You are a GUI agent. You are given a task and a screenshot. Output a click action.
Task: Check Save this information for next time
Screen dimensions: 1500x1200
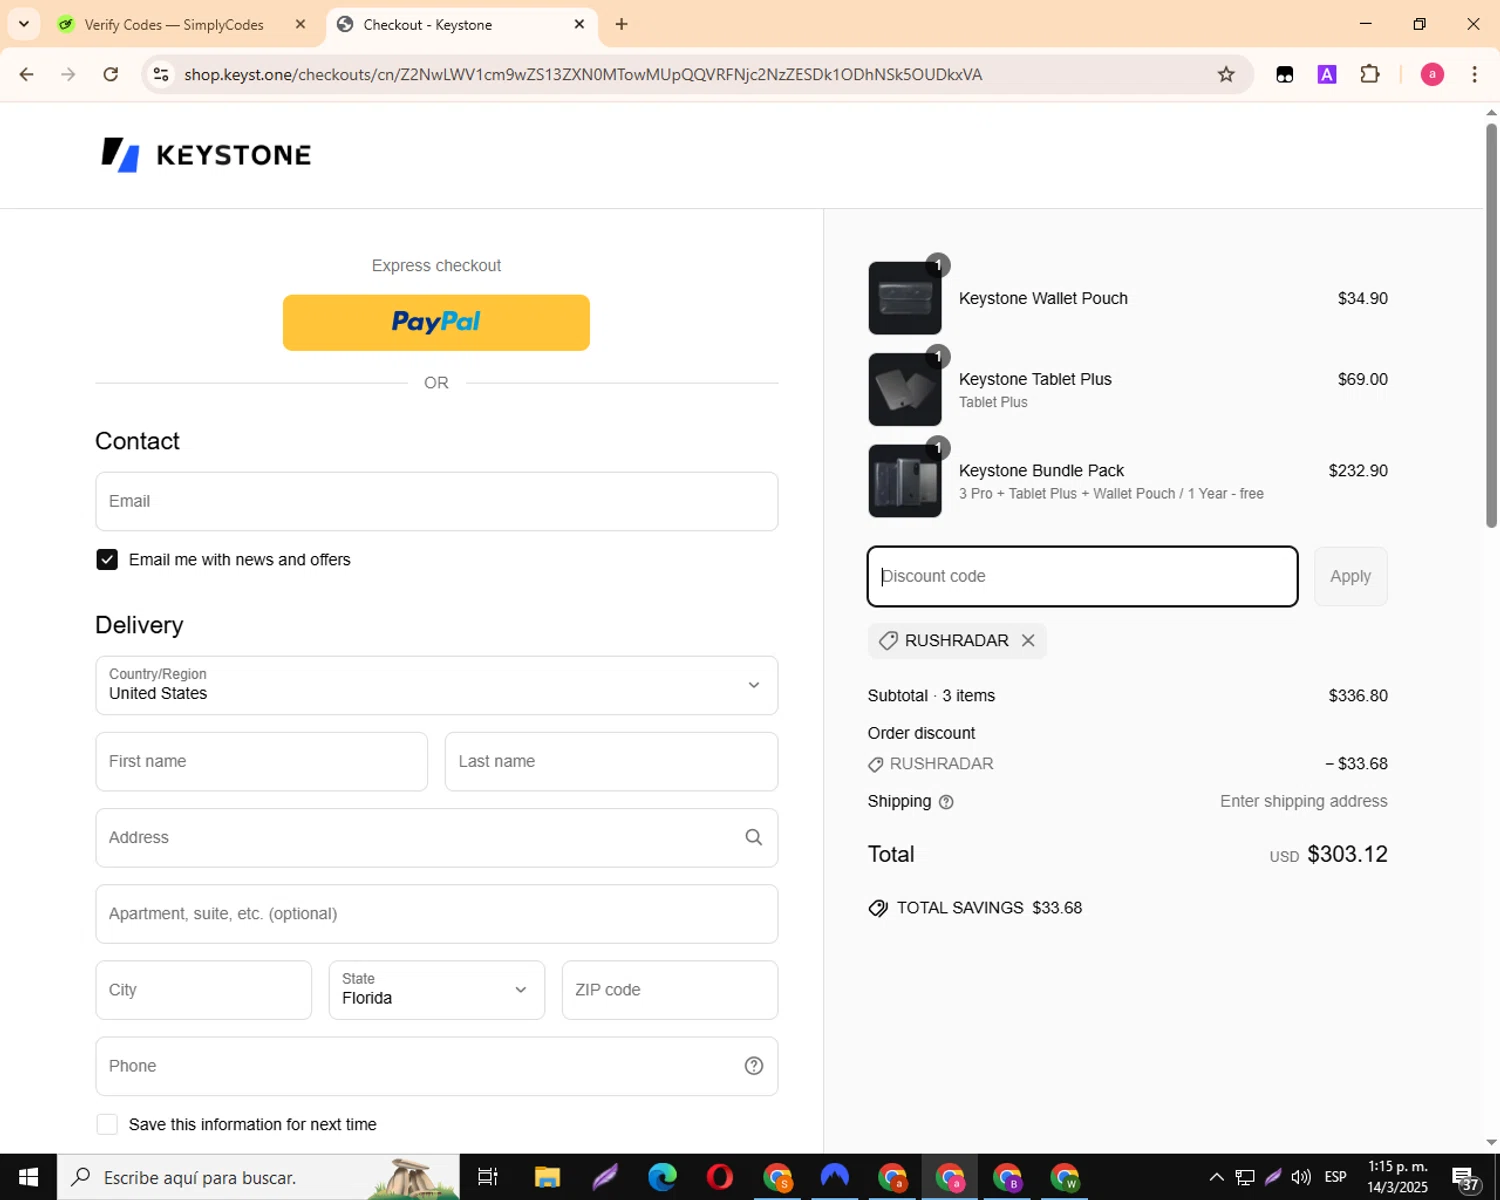pyautogui.click(x=107, y=1124)
